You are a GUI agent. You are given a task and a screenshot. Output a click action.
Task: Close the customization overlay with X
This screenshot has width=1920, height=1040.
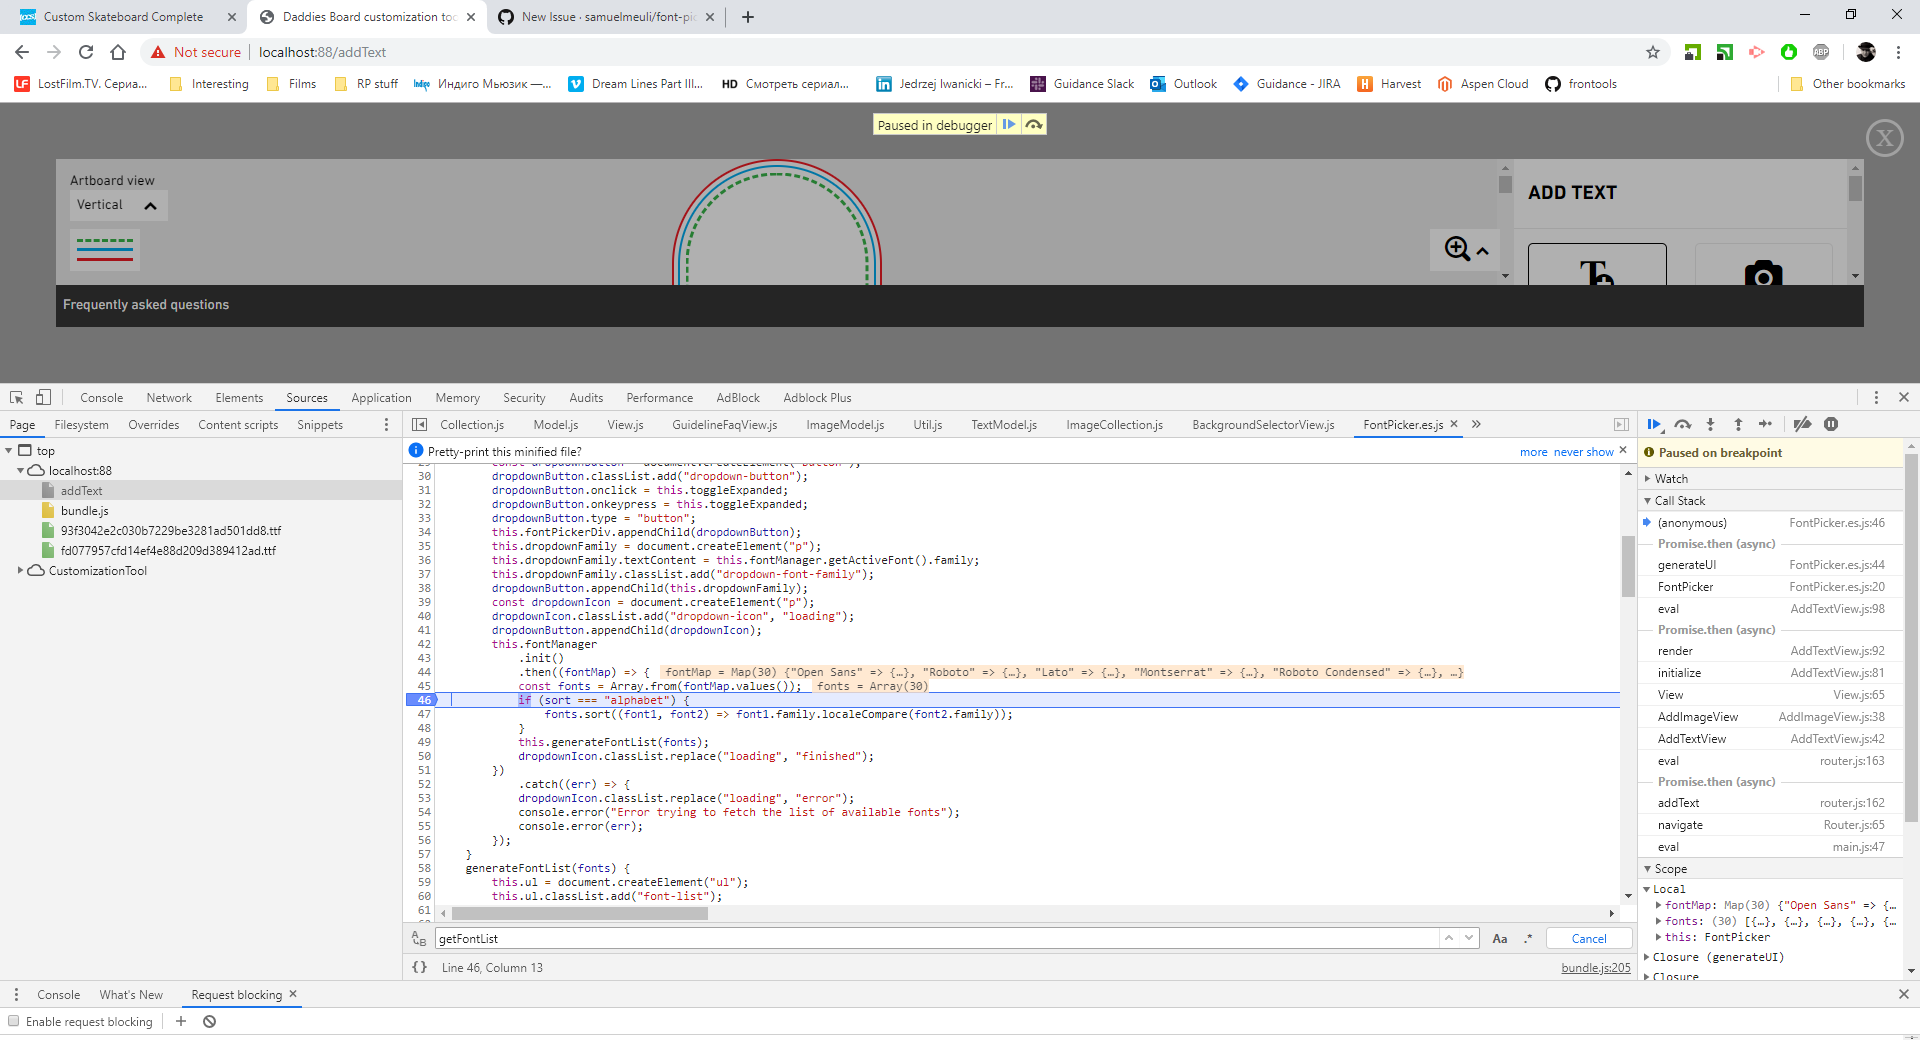tap(1885, 138)
